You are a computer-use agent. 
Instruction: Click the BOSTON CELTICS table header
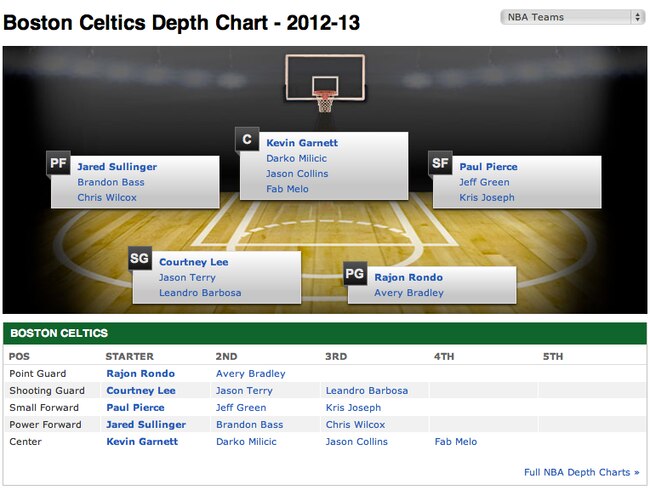[325, 333]
